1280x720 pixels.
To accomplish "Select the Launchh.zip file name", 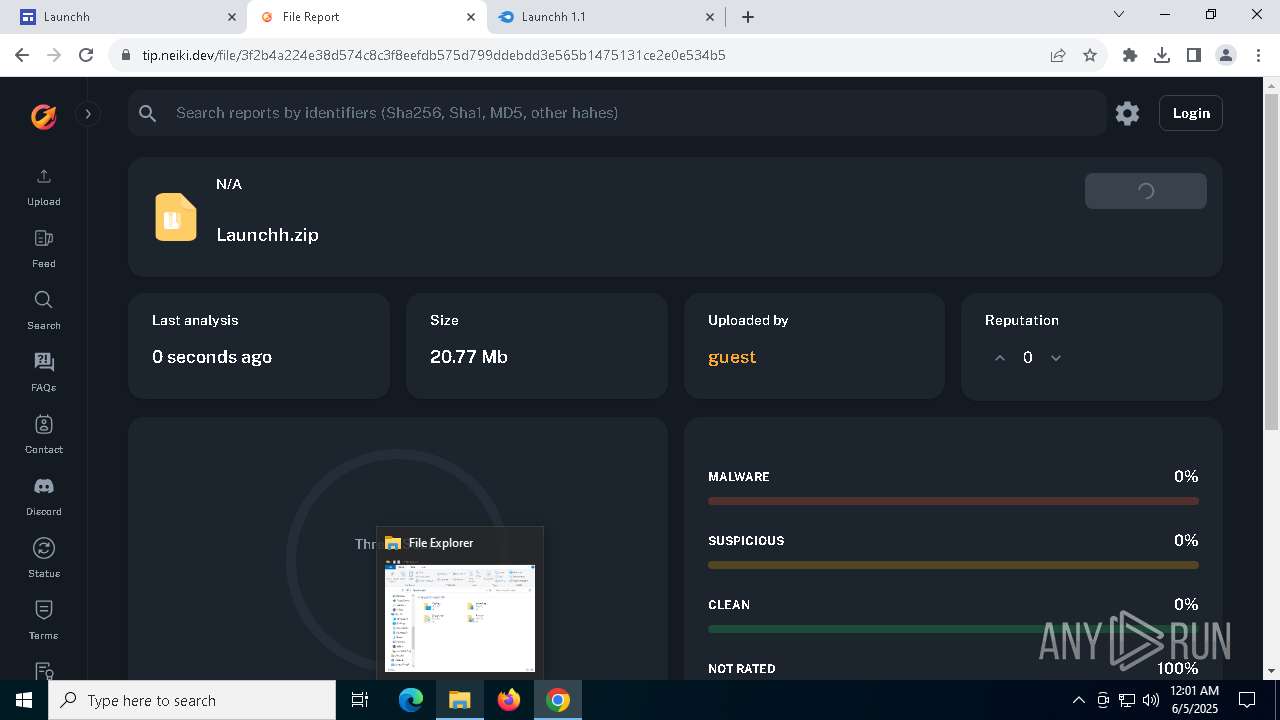I will pos(267,235).
